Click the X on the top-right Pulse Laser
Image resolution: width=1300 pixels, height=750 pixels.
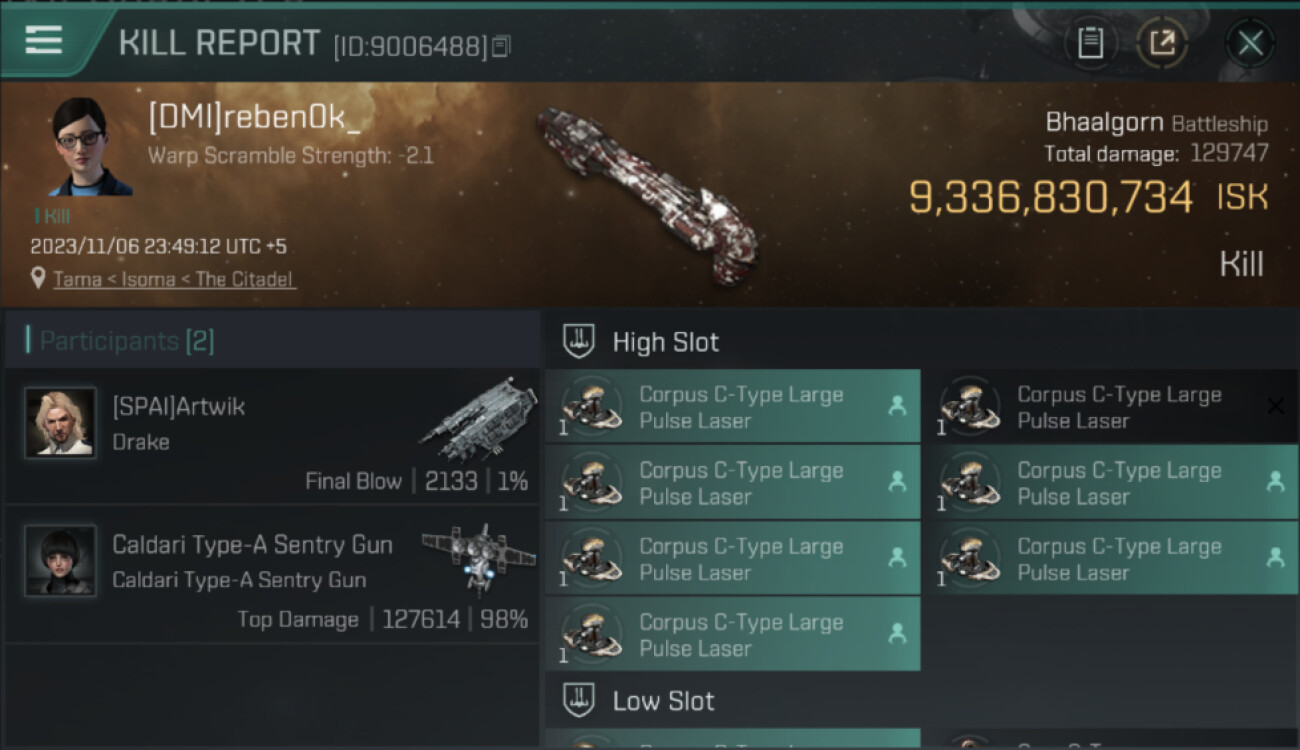point(1275,405)
